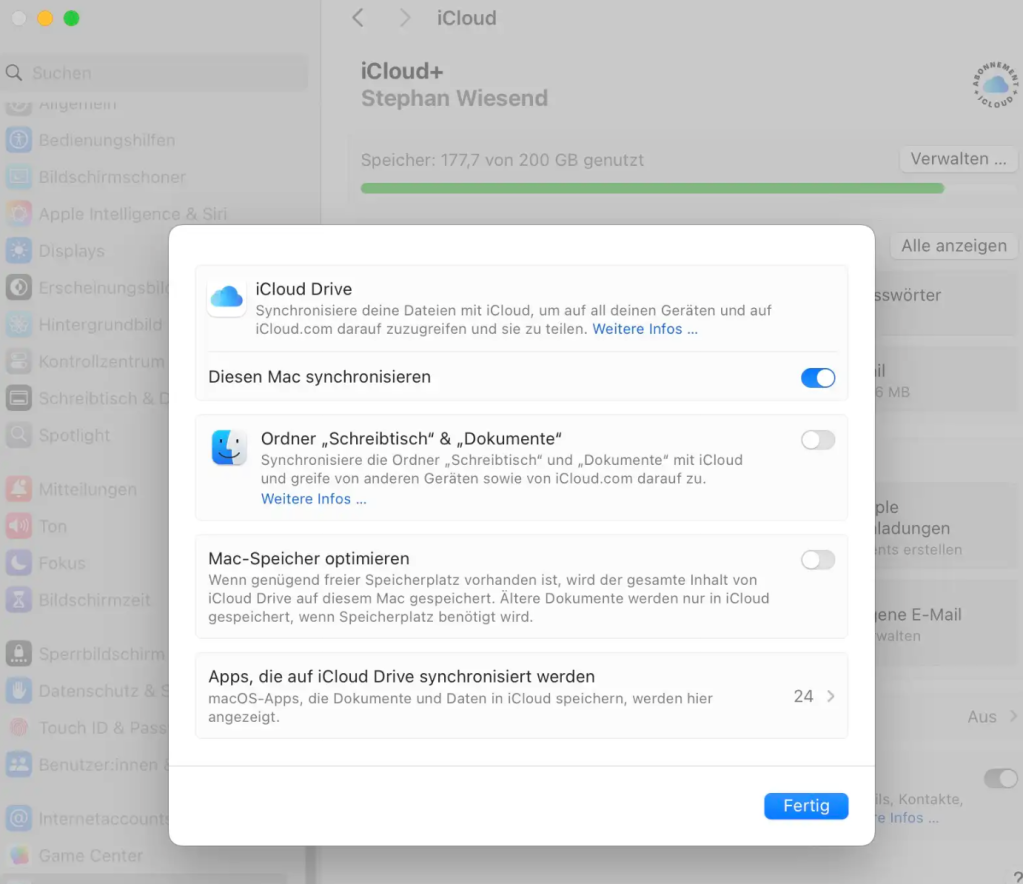Click the Finder icon beside Schreibtisch & Dokumente
The image size is (1023, 884).
(x=228, y=448)
